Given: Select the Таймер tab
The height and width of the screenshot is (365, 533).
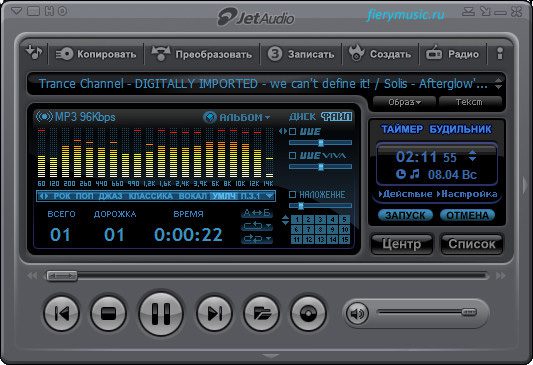Looking at the screenshot, I should (x=402, y=129).
